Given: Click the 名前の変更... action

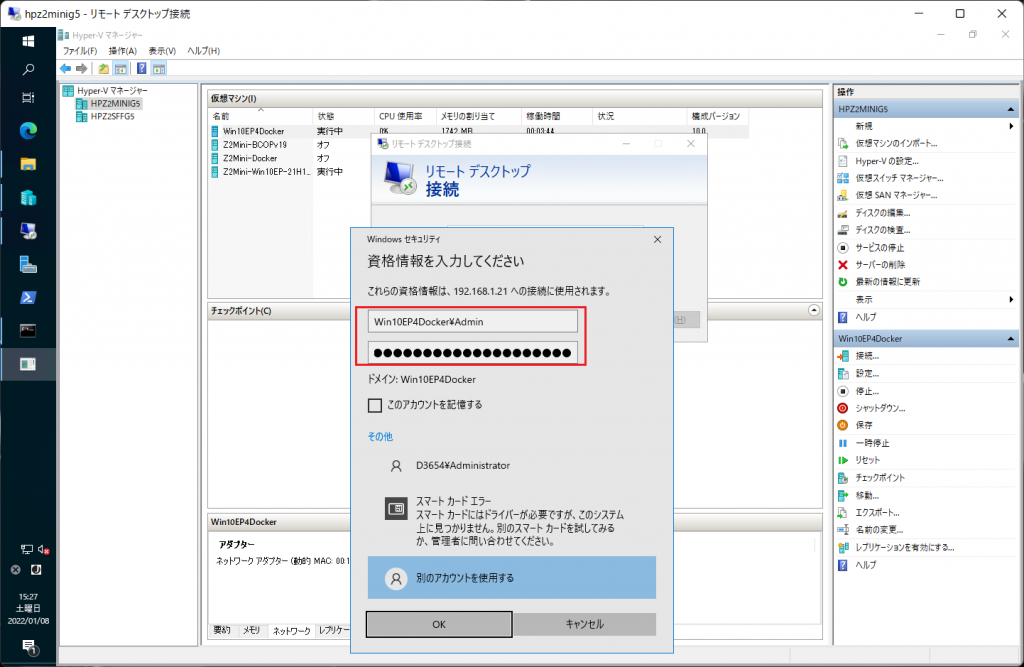Looking at the screenshot, I should (879, 530).
